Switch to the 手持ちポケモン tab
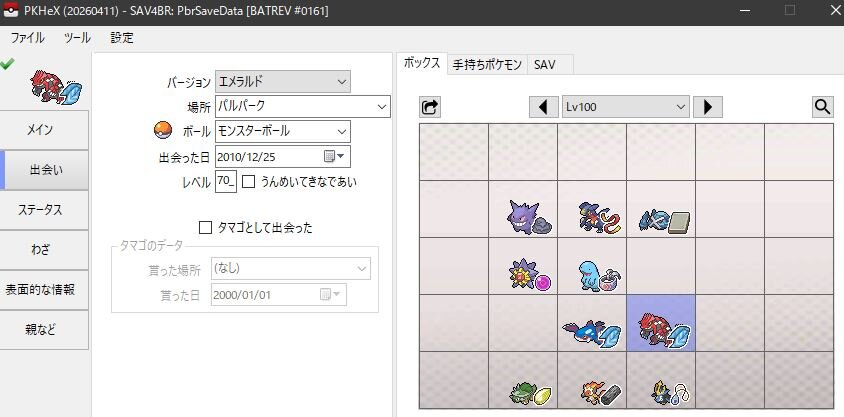This screenshot has height=417, width=844. point(487,65)
